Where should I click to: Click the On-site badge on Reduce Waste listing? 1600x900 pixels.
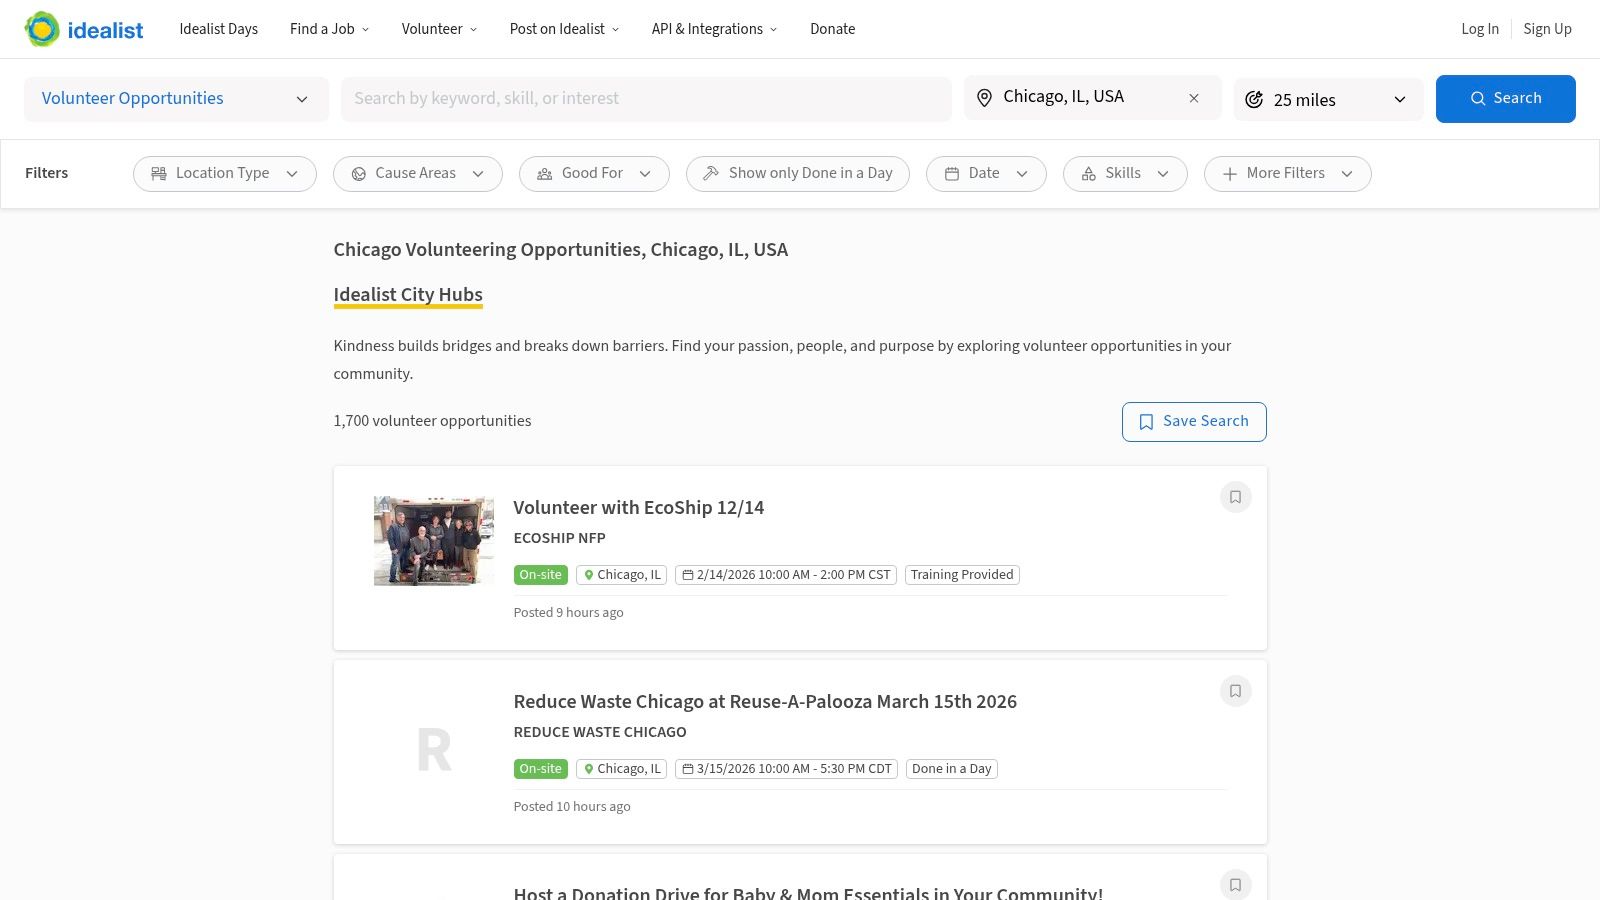tap(541, 769)
